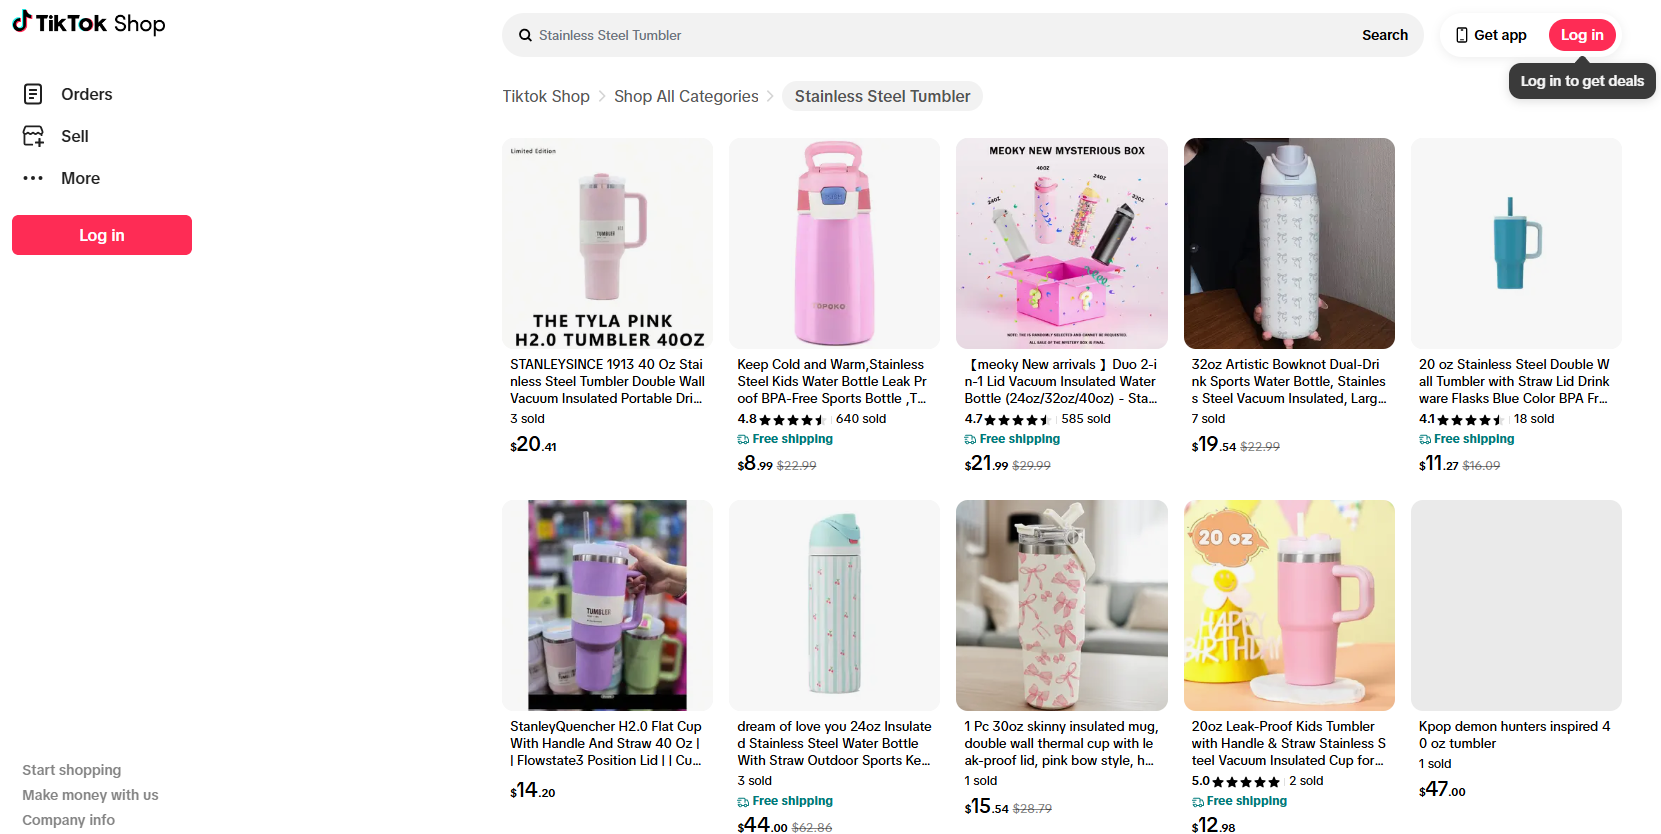This screenshot has width=1661, height=834.
Task: Open the blue 20 oz tumbler thumbnail
Action: (x=1516, y=243)
